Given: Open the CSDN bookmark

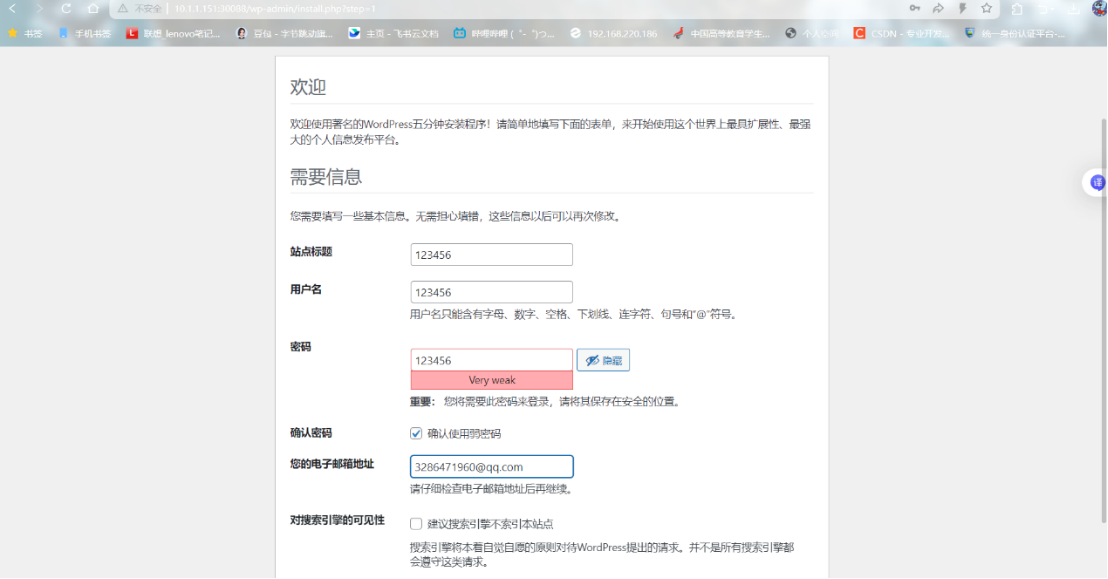Looking at the screenshot, I should (x=902, y=33).
